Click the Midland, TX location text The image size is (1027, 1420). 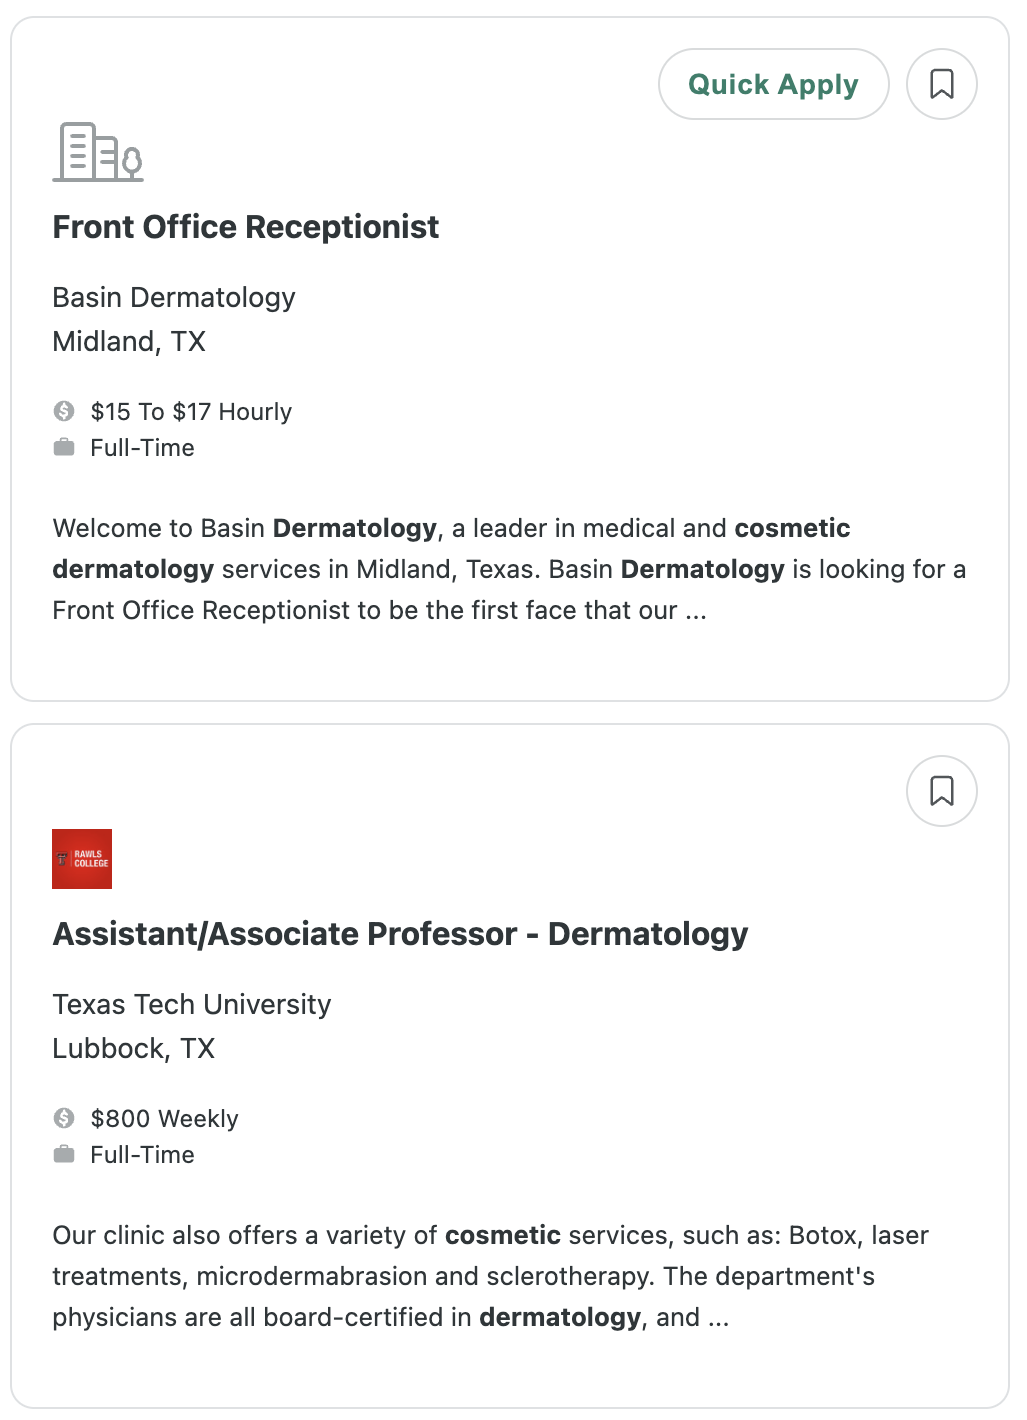coord(129,342)
